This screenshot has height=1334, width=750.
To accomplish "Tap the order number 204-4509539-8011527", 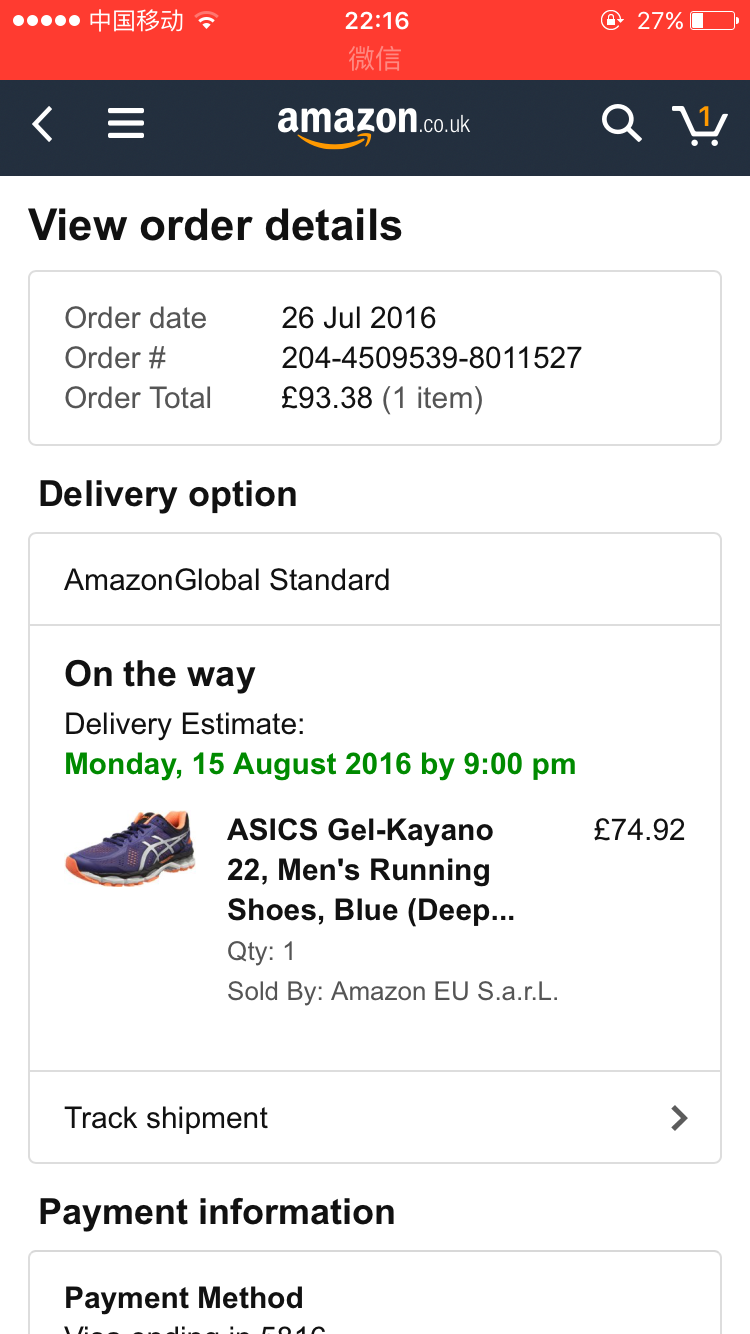I will pyautogui.click(x=431, y=358).
